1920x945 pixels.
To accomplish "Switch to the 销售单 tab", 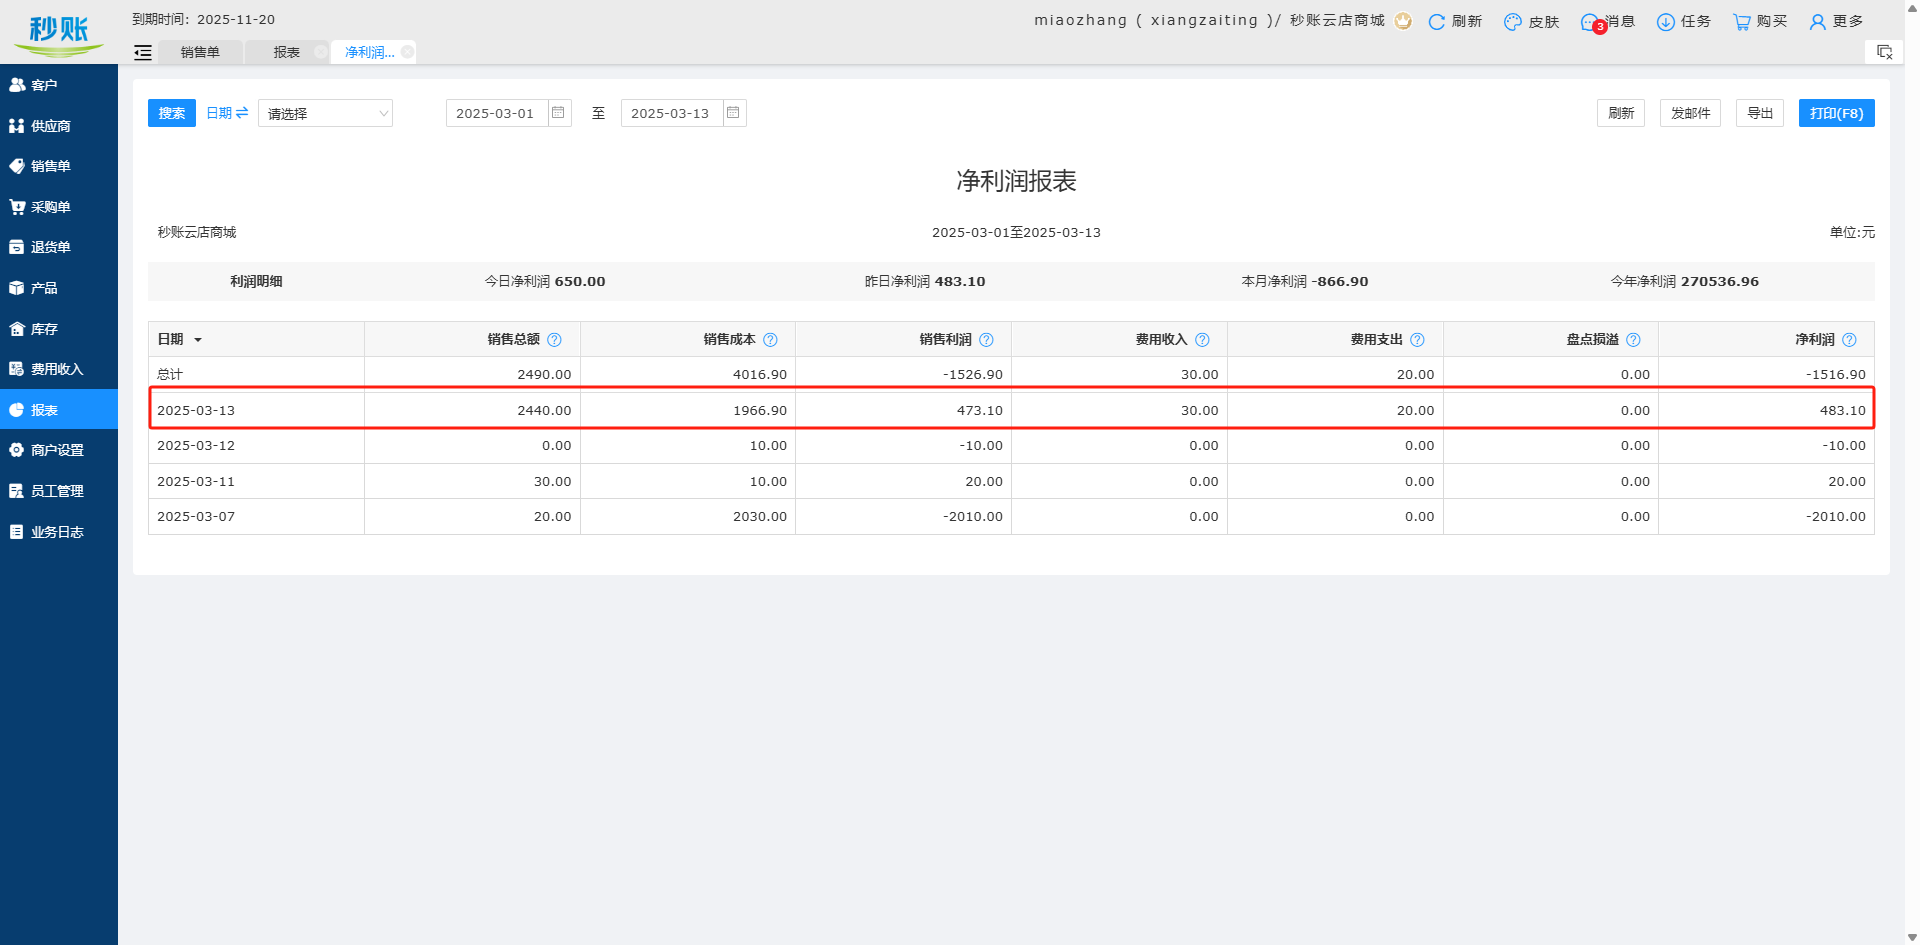I will (200, 52).
